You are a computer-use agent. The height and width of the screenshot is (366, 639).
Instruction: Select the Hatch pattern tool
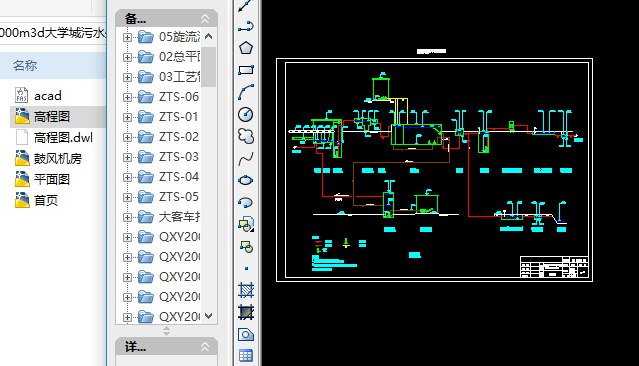click(246, 290)
